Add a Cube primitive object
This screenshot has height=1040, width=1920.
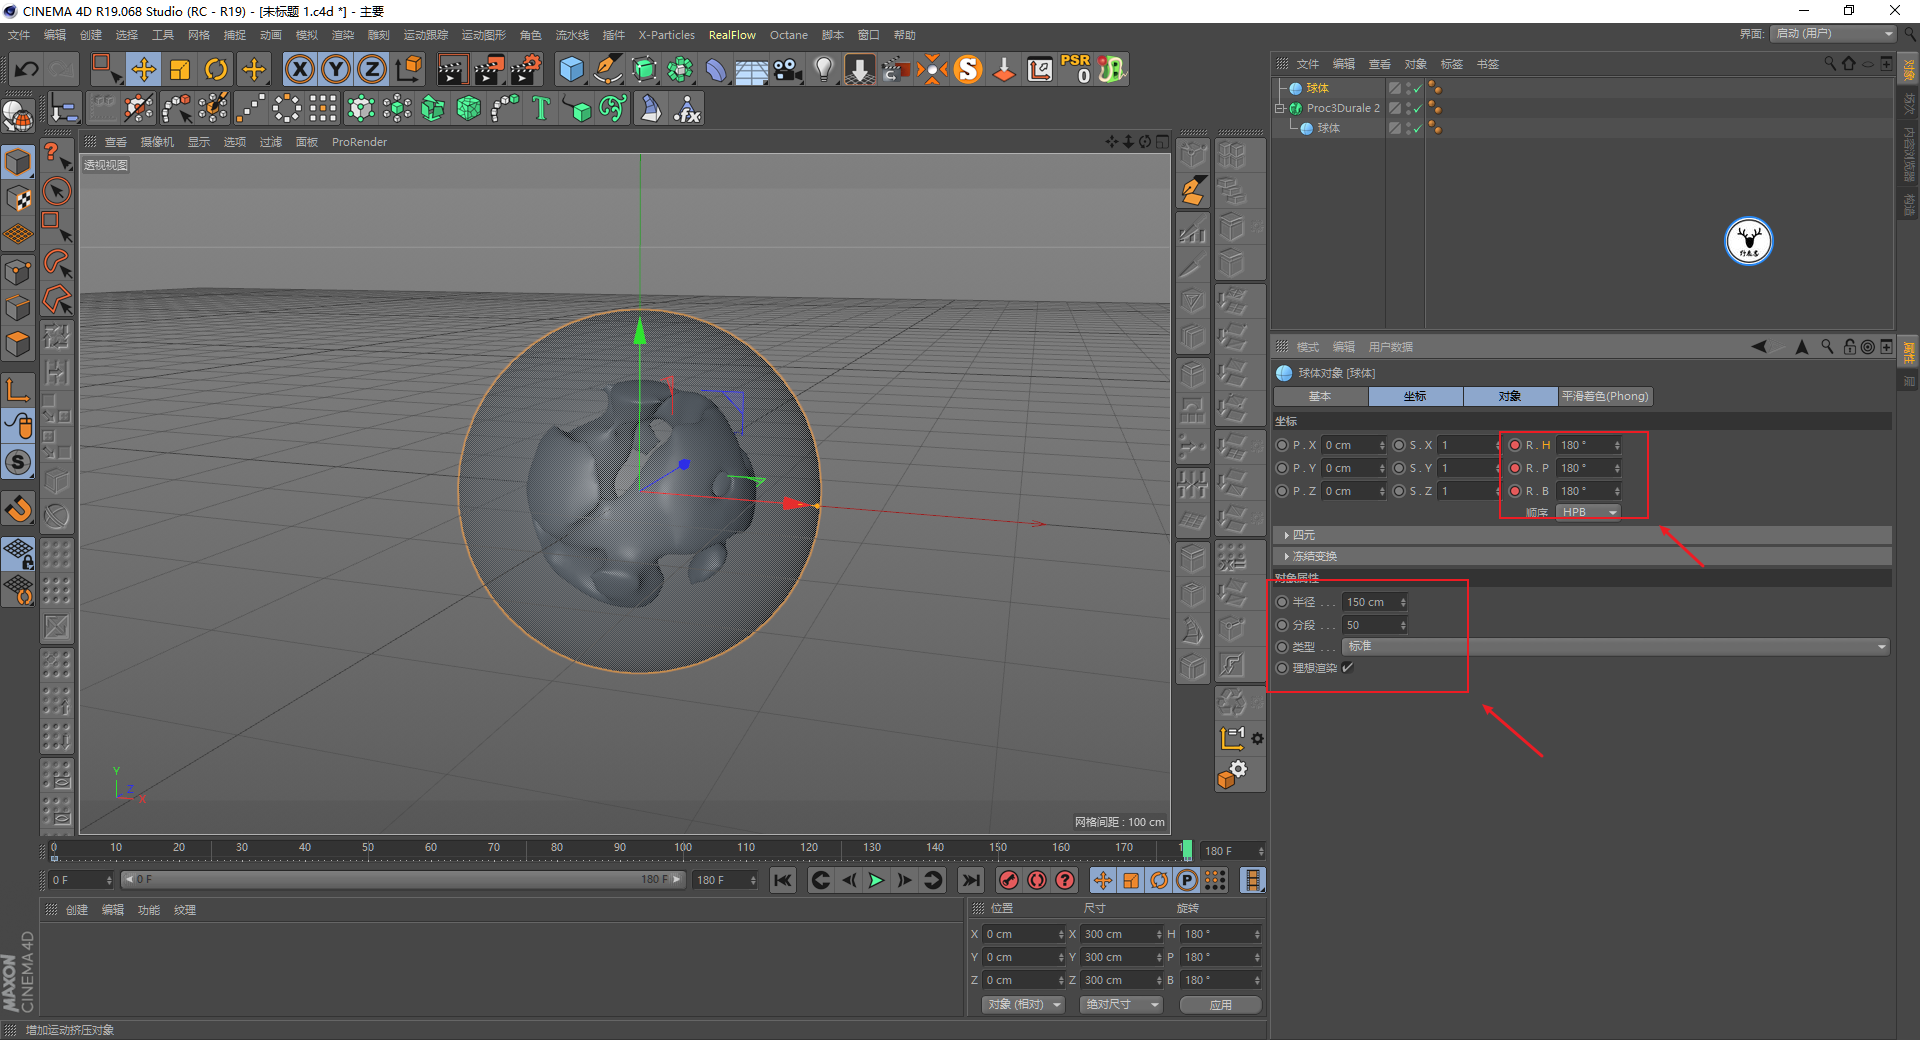point(571,69)
